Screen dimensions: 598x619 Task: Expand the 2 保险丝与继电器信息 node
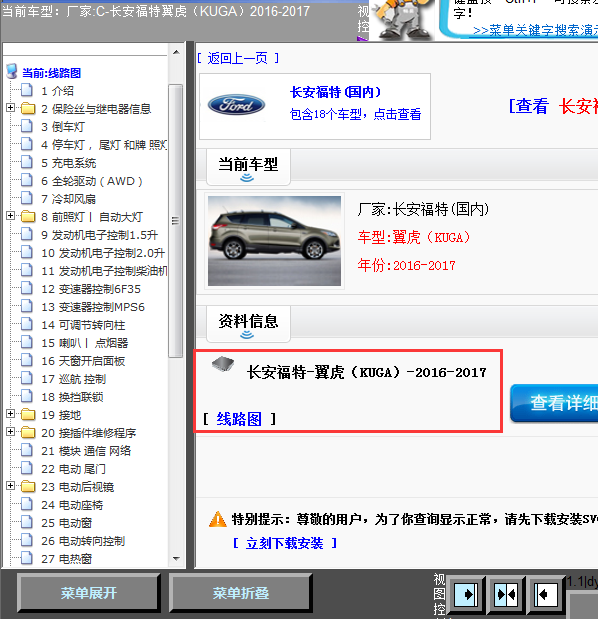(11, 107)
